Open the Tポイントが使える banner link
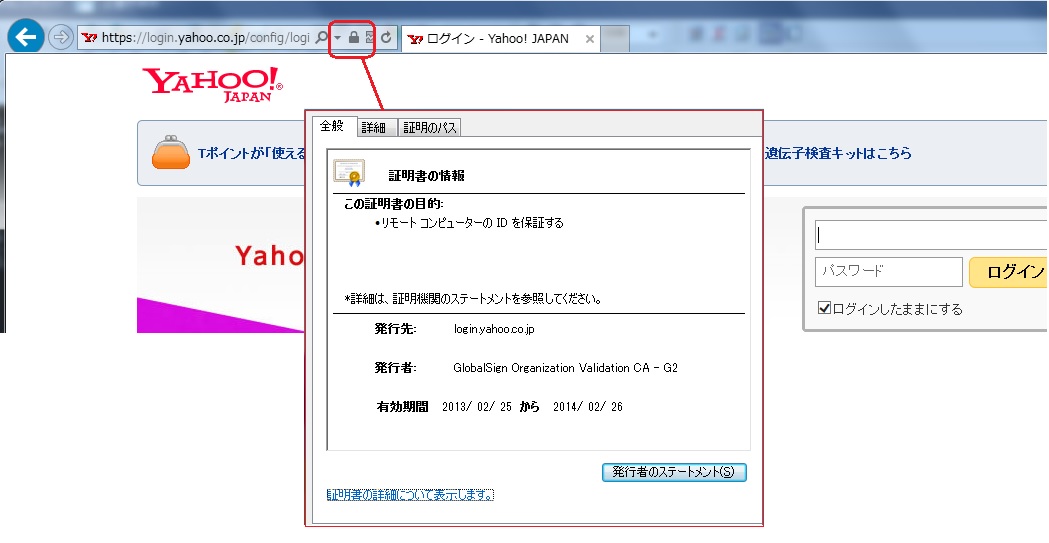 click(x=252, y=153)
